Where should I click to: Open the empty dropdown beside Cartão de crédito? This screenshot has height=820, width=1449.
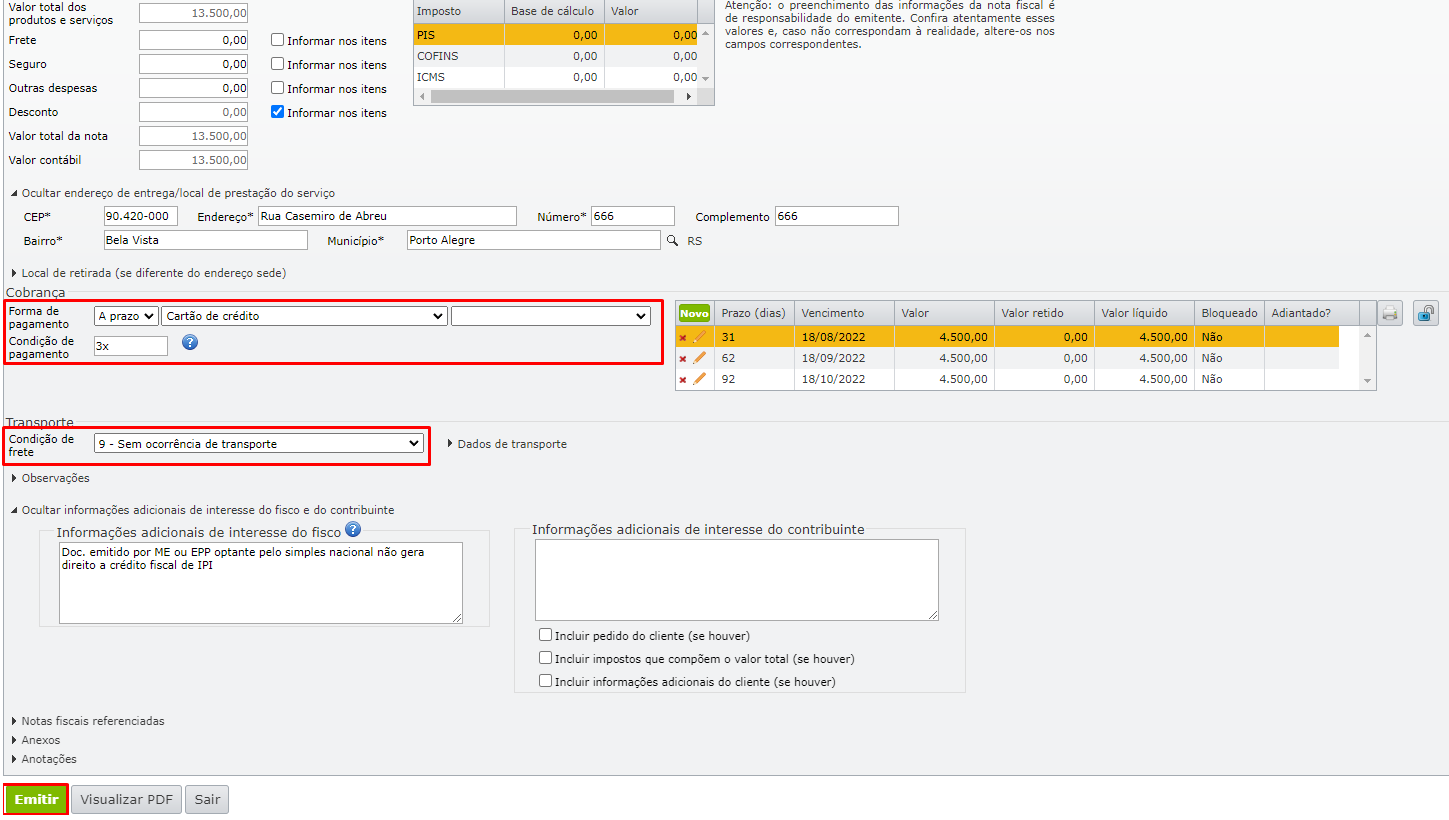pyautogui.click(x=551, y=316)
